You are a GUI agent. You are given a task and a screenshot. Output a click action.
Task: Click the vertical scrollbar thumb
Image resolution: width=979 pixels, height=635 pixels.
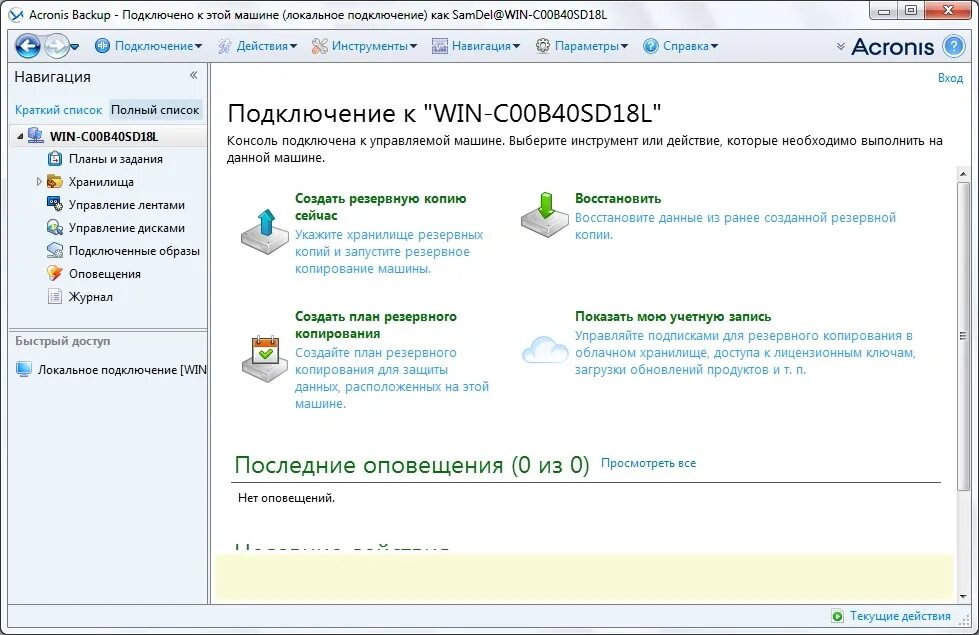[x=963, y=336]
